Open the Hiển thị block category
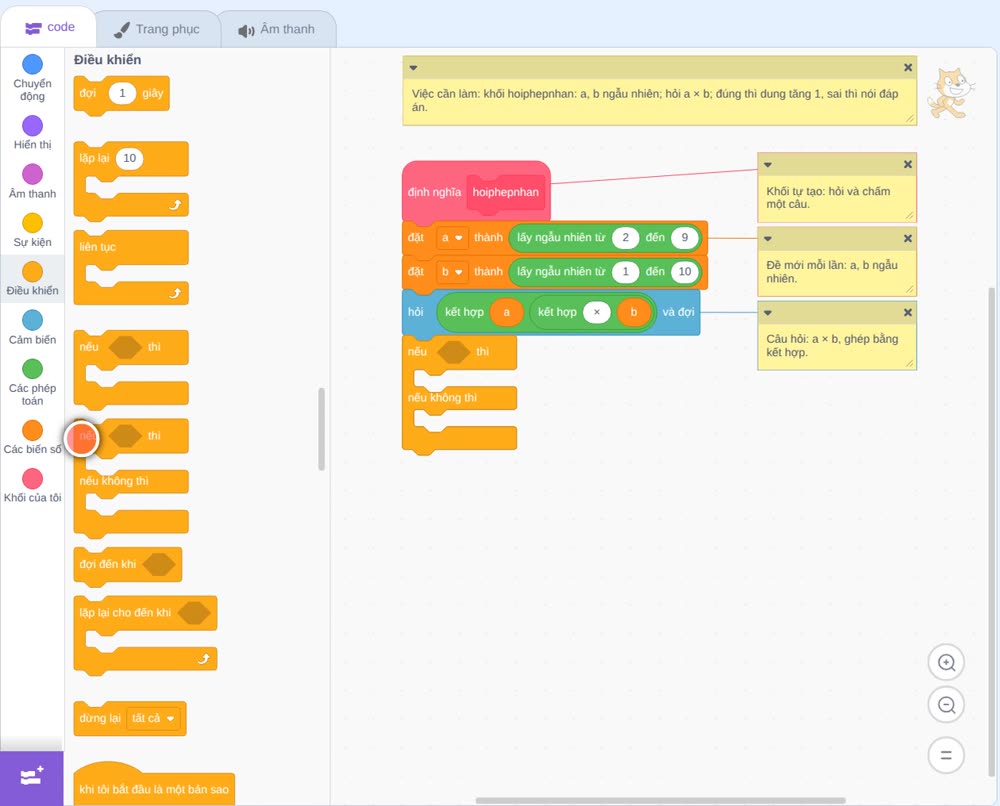 33,133
